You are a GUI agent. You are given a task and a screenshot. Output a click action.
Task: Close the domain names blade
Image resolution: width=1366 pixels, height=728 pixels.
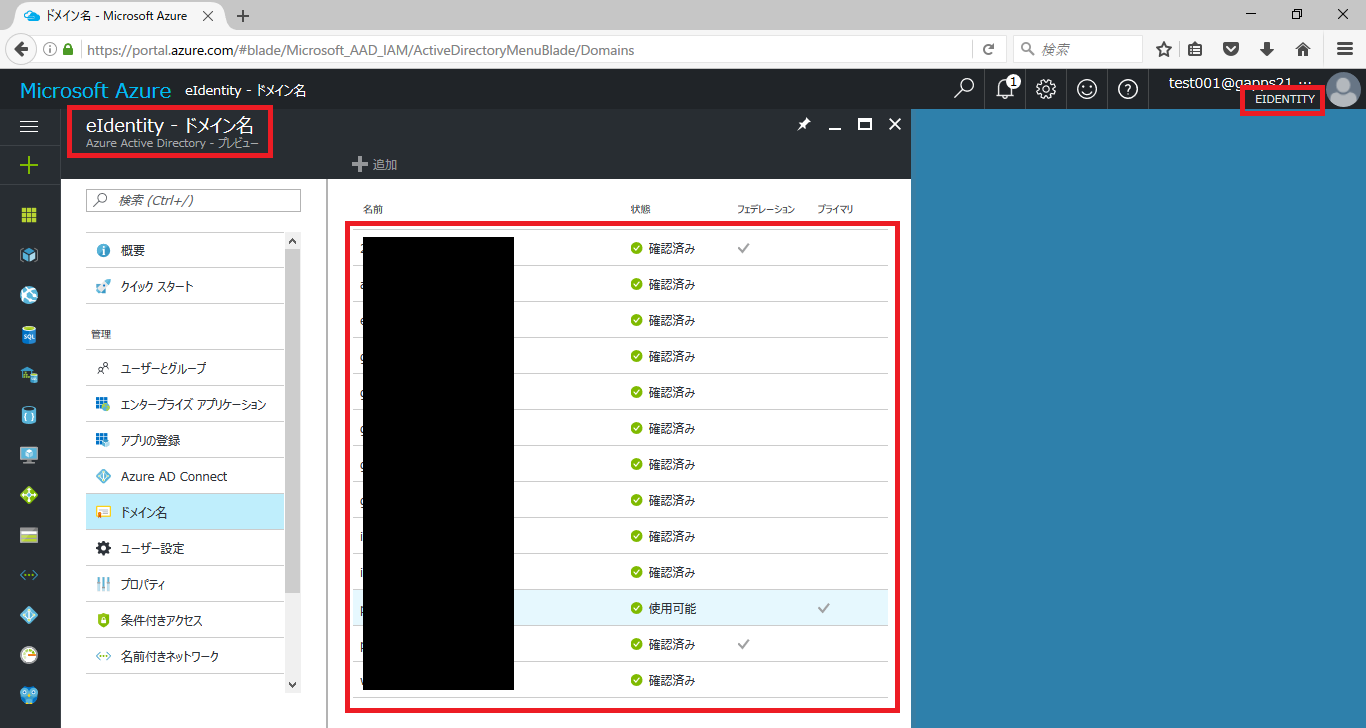pyautogui.click(x=895, y=124)
